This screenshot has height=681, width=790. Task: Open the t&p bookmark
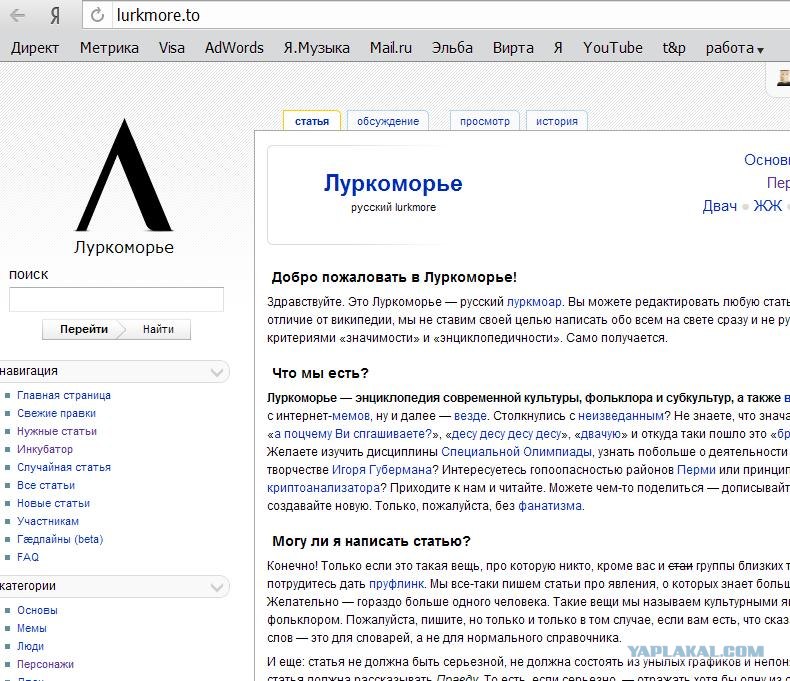[x=674, y=48]
